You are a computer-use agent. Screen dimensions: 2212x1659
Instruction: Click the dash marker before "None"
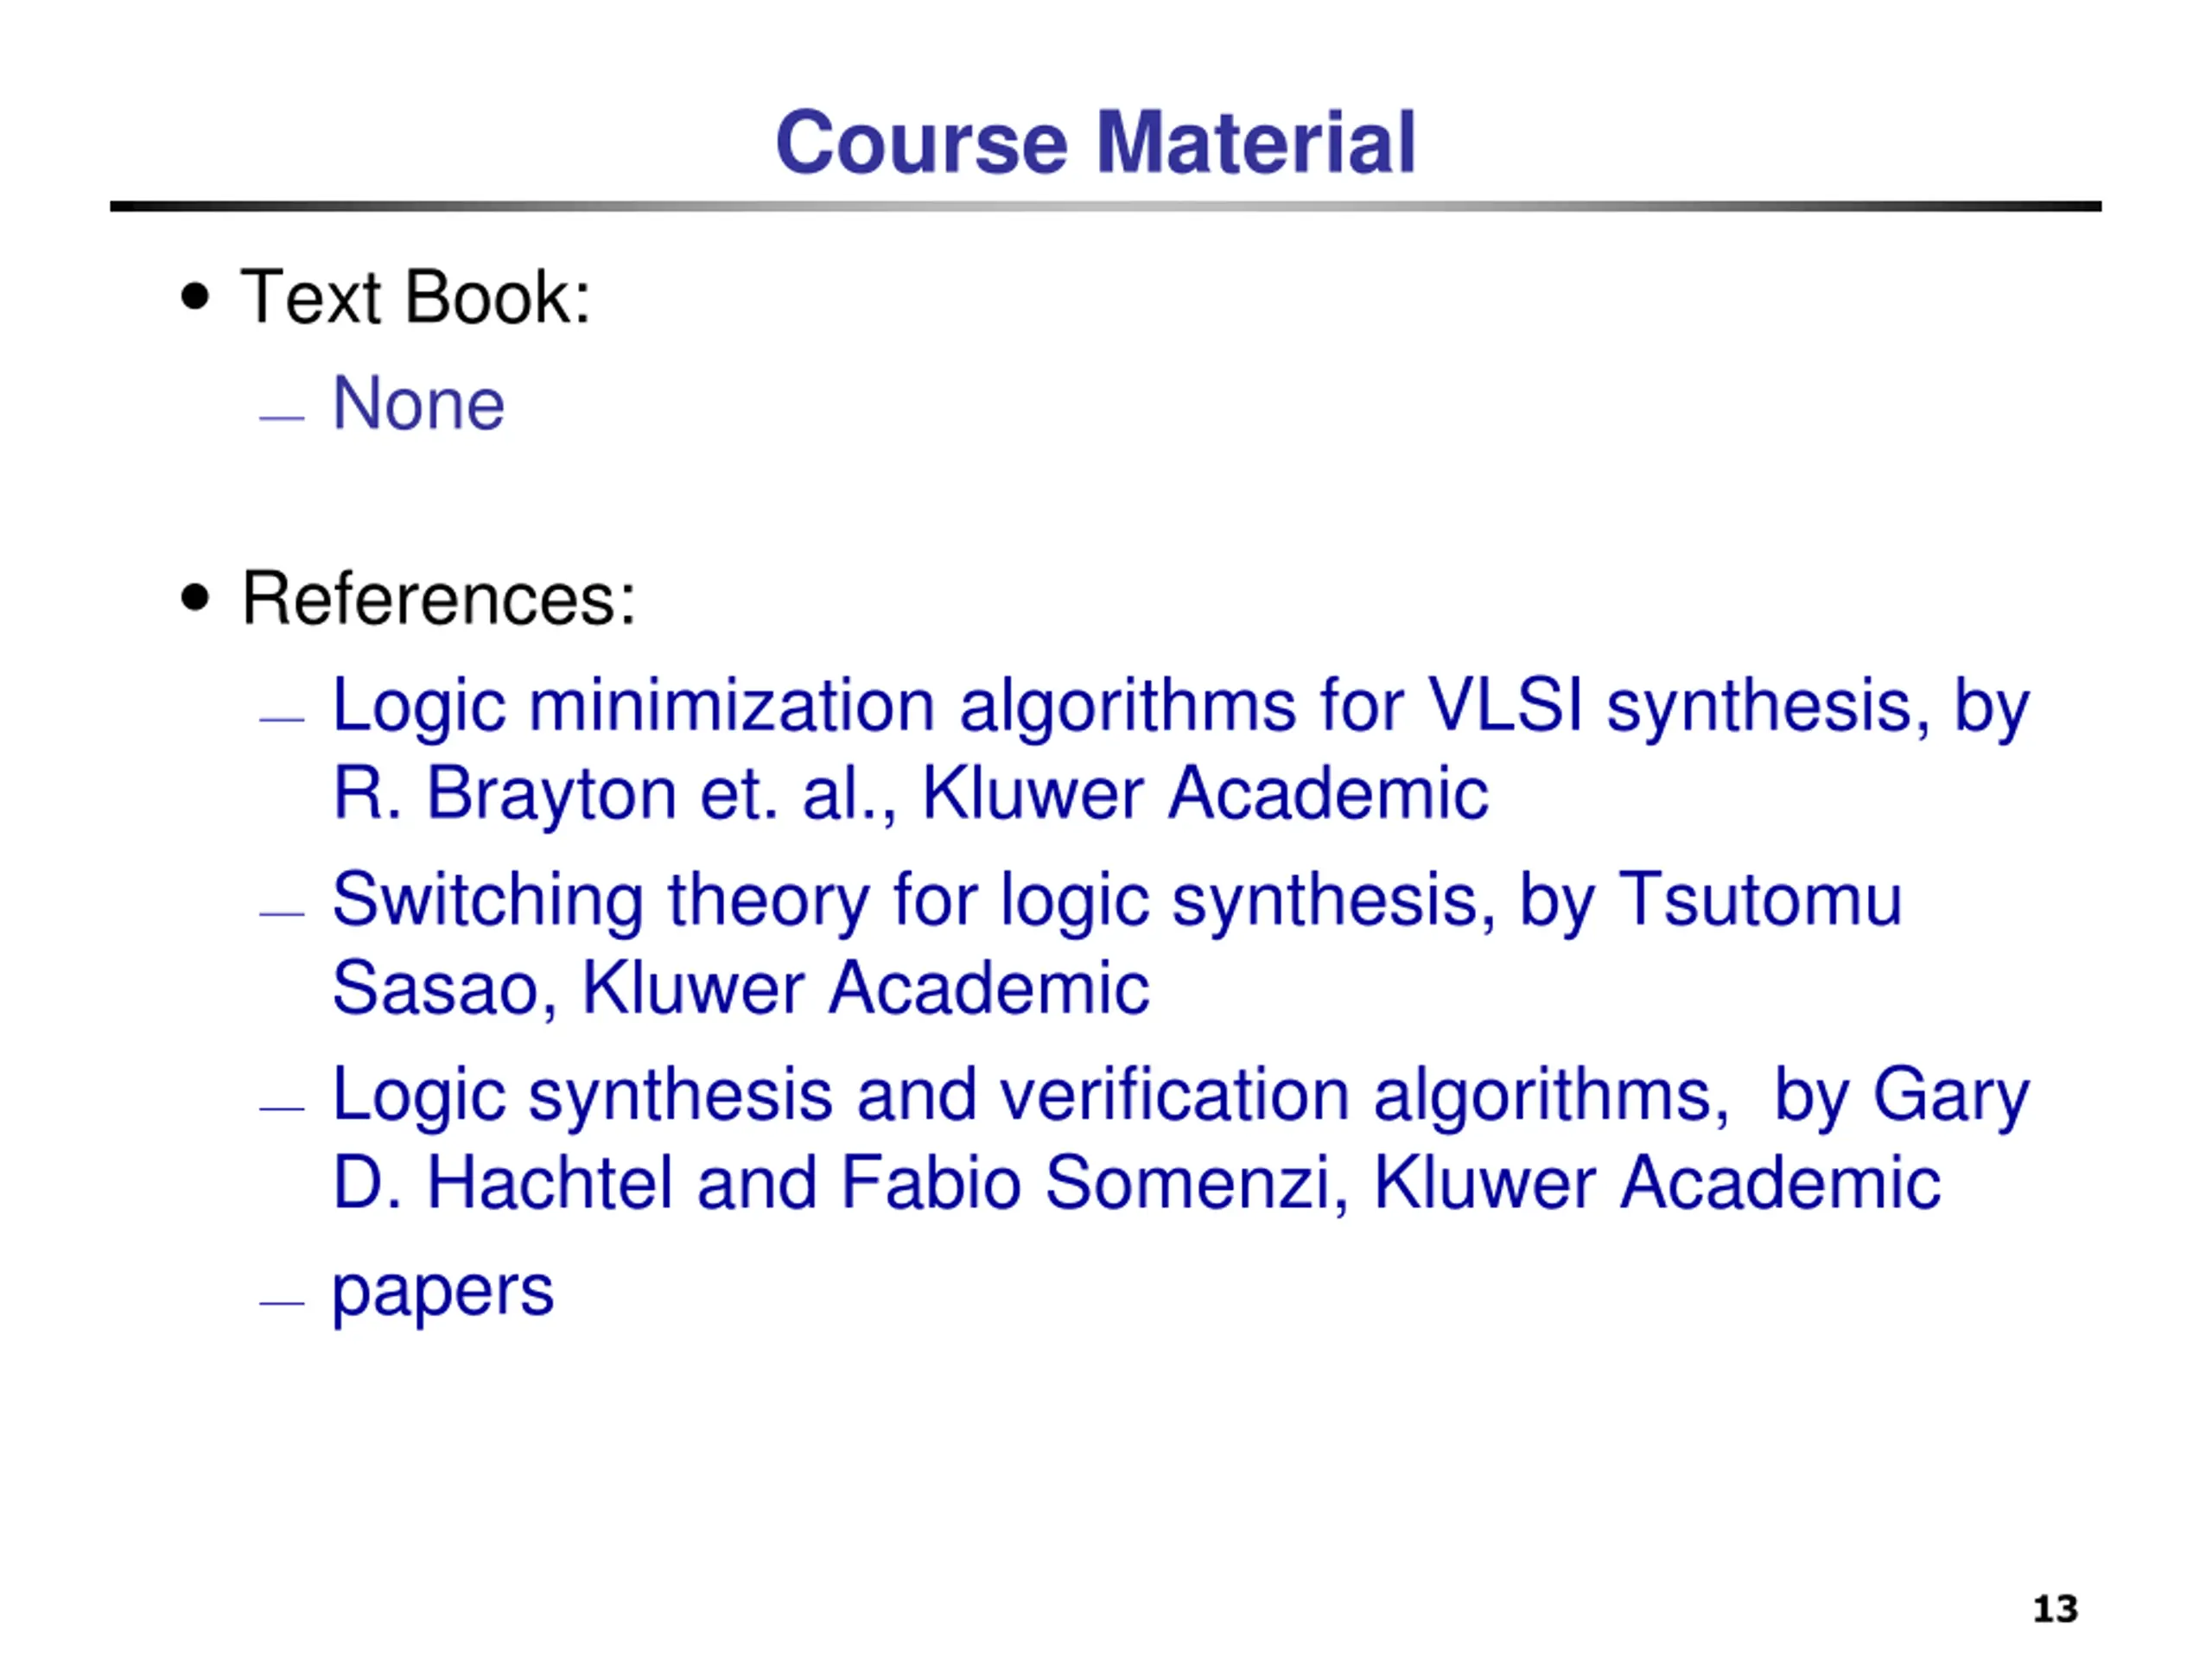click(x=281, y=418)
